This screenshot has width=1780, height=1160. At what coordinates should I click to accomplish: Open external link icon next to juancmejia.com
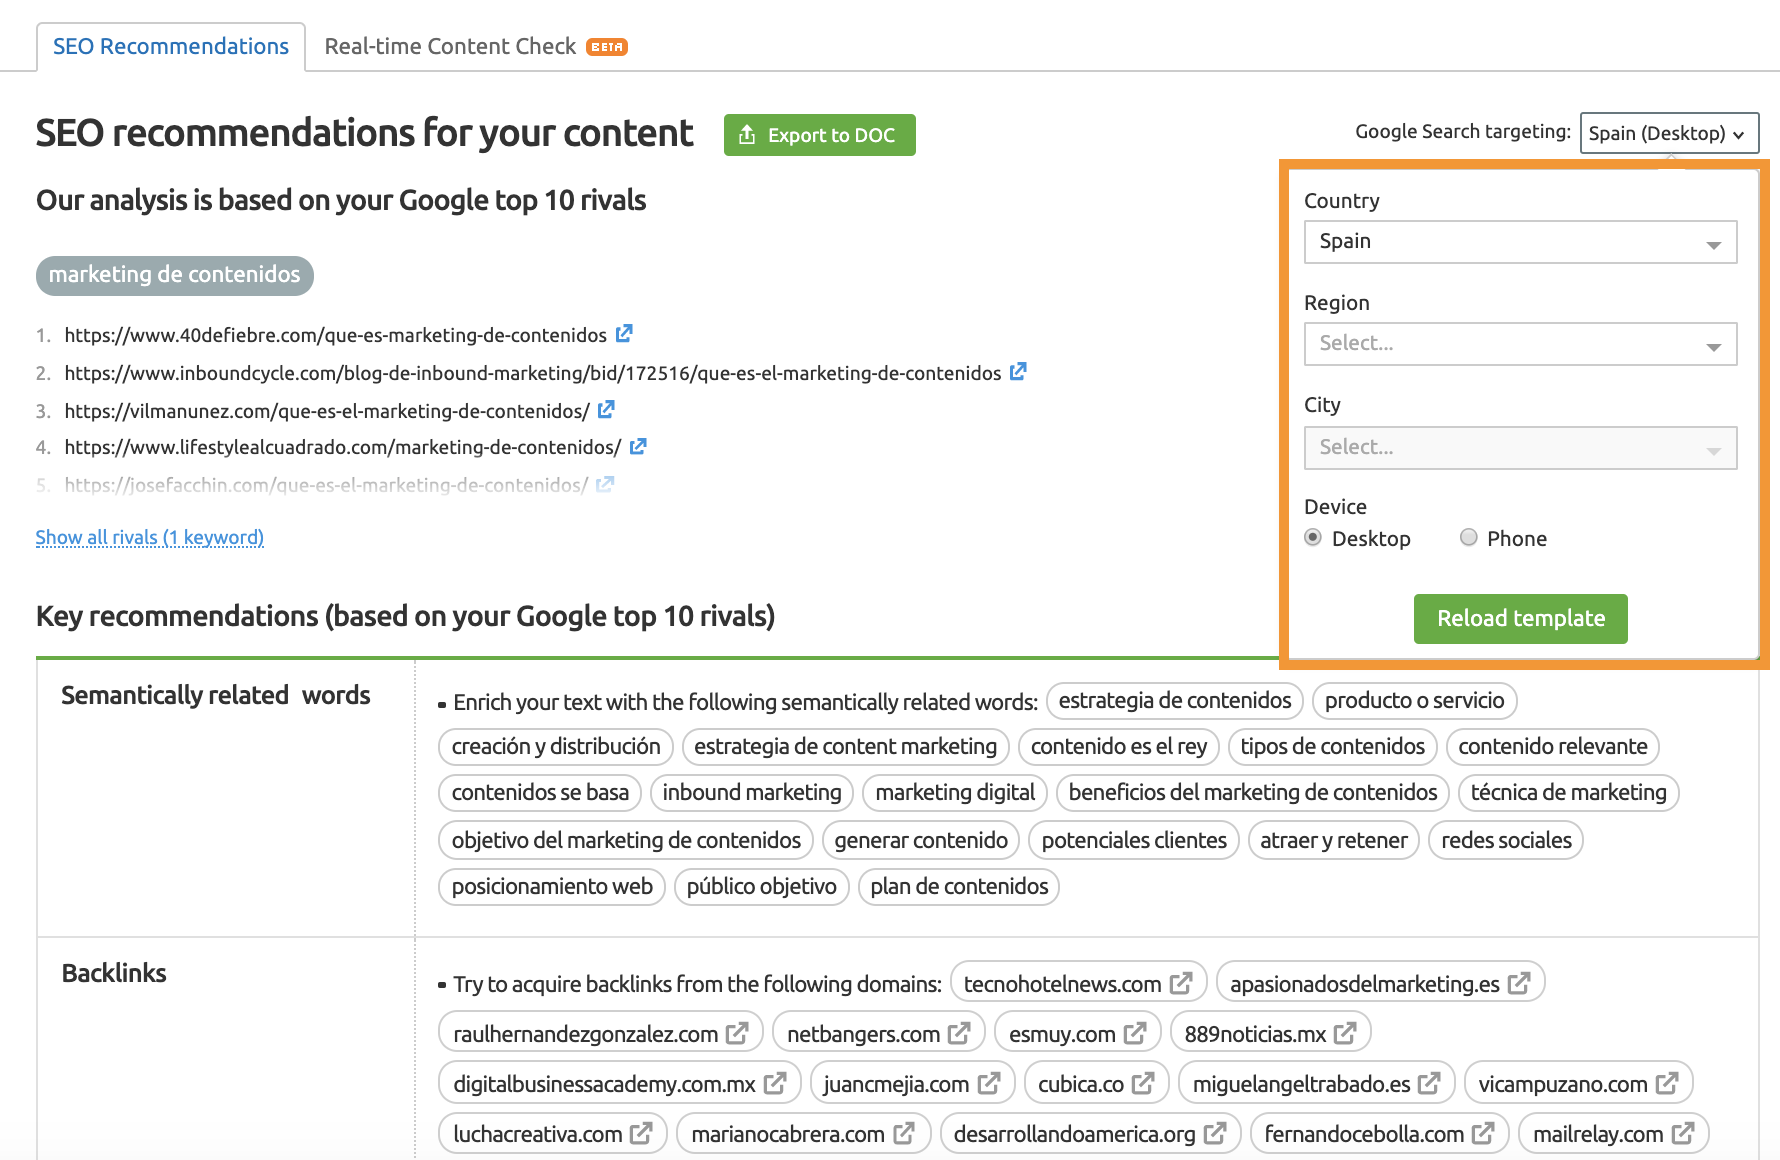coord(989,1084)
